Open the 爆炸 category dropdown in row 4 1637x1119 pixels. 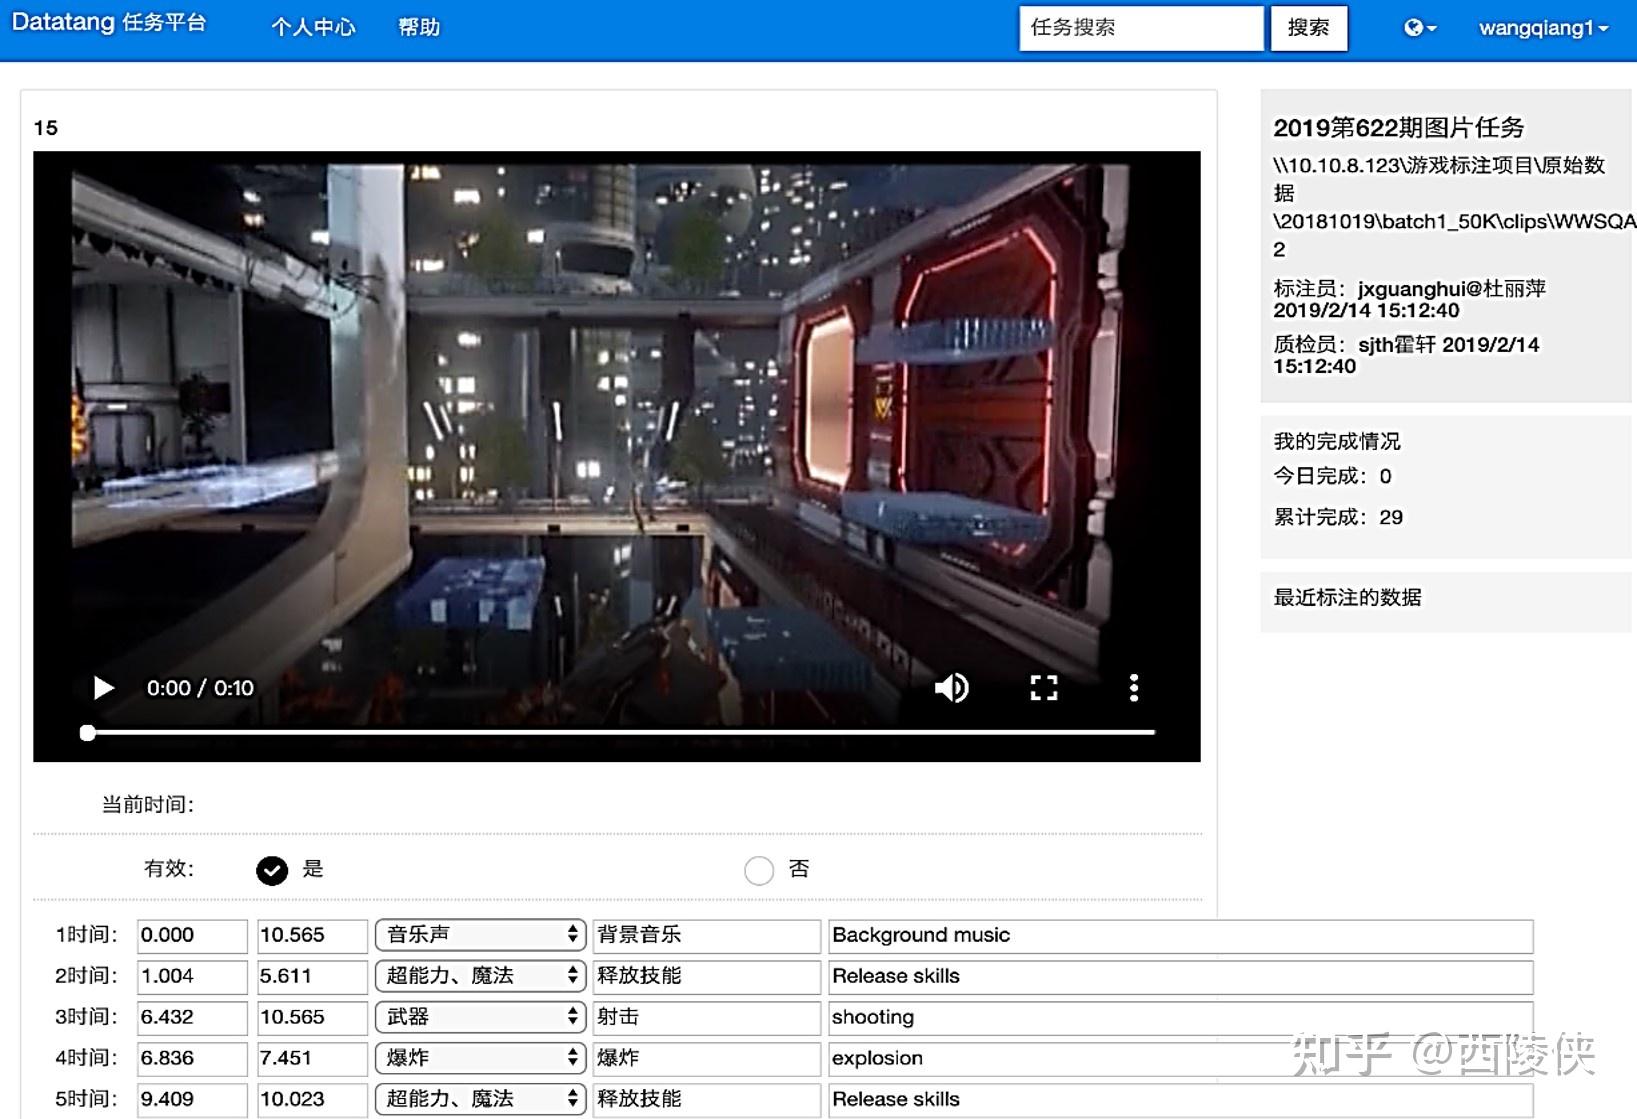[x=480, y=1058]
